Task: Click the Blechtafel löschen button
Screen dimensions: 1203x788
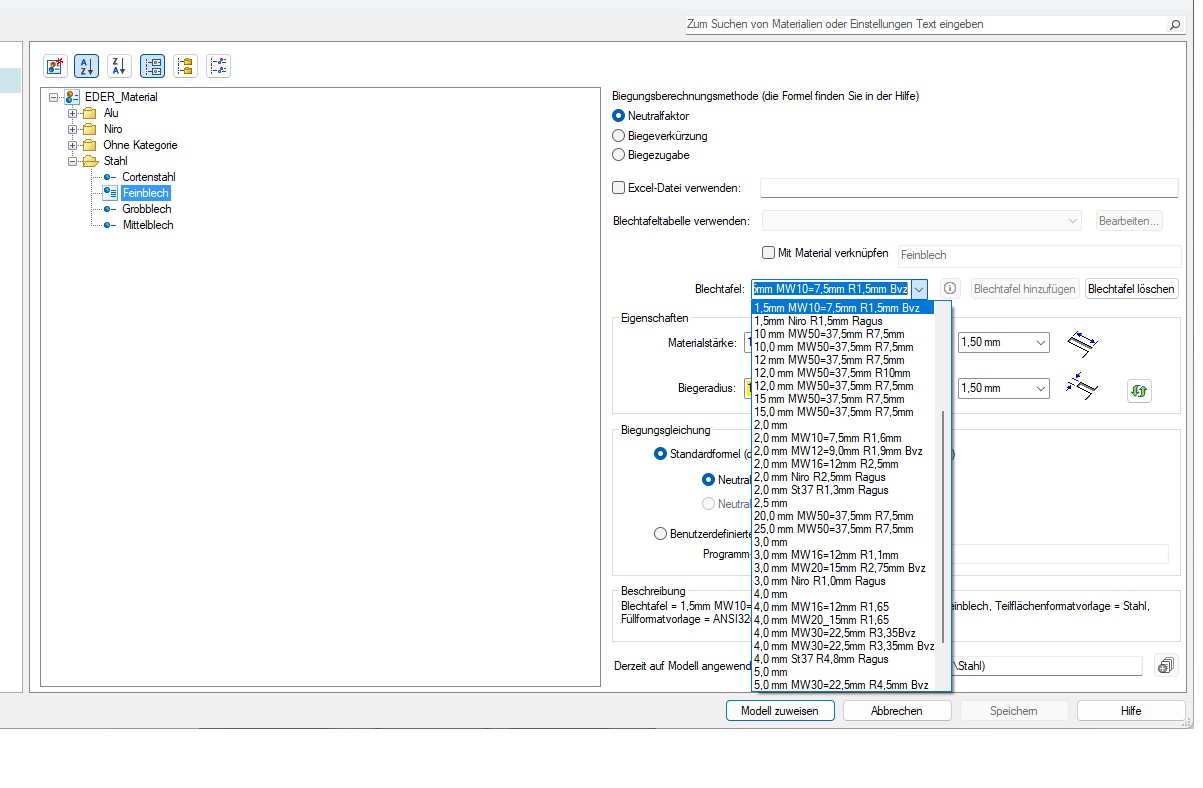Action: coord(1131,289)
